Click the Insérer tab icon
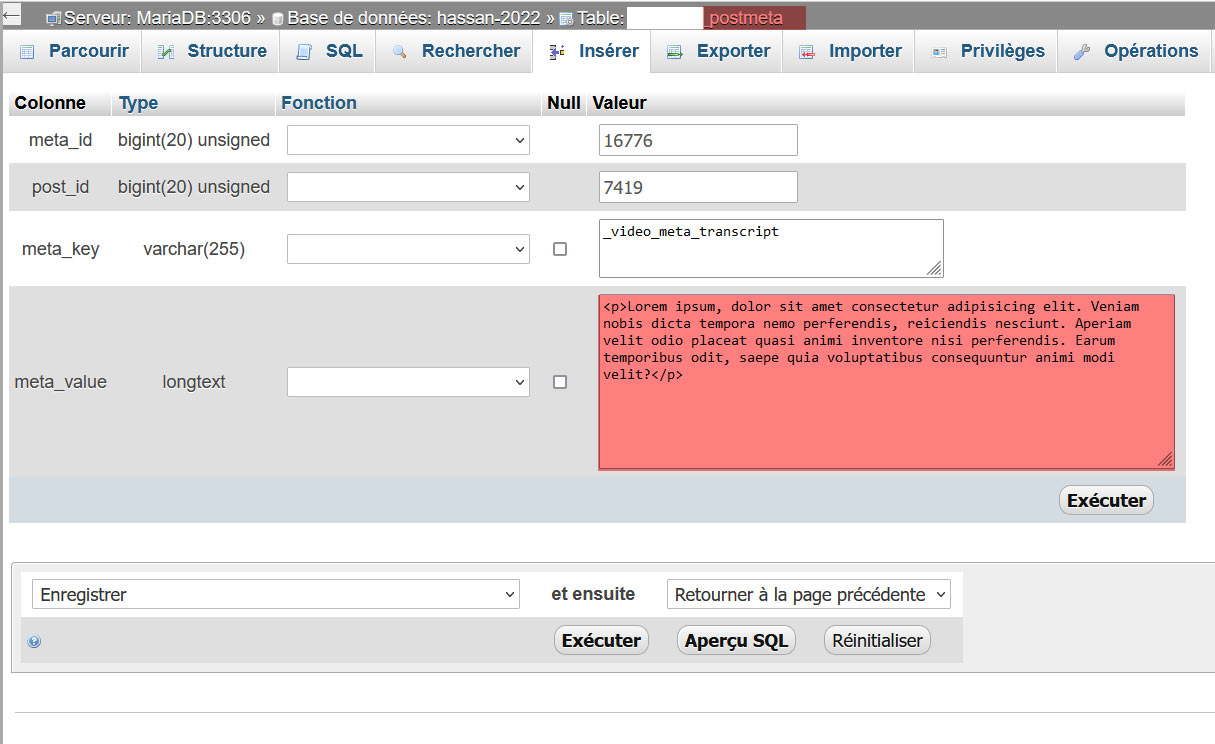The image size is (1215, 744). tap(557, 52)
